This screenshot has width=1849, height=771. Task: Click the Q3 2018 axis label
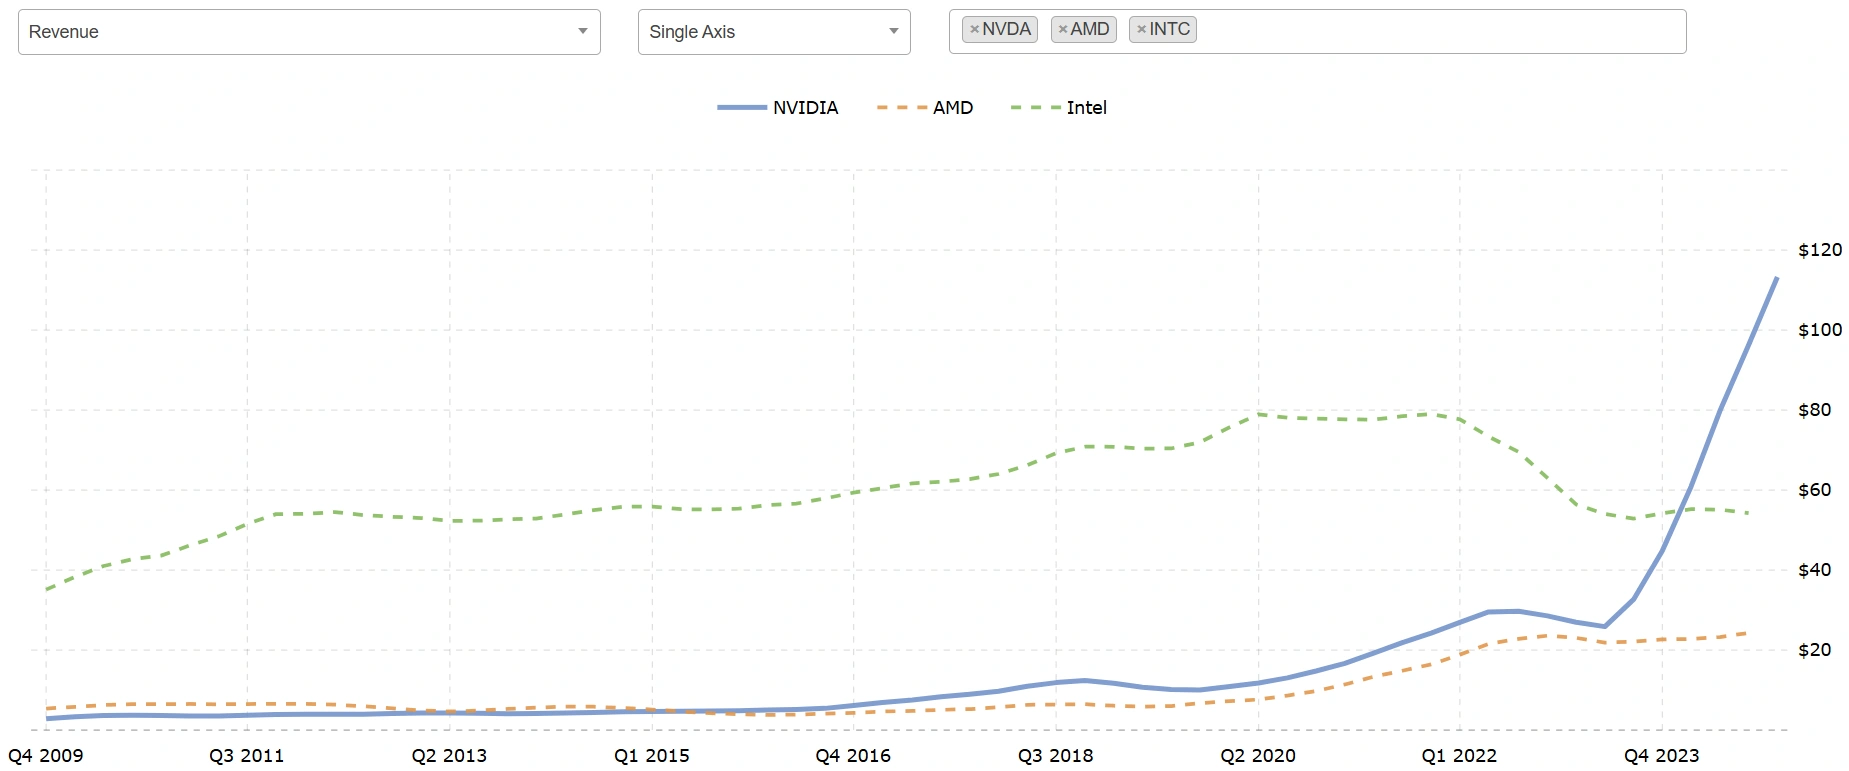[1056, 756]
